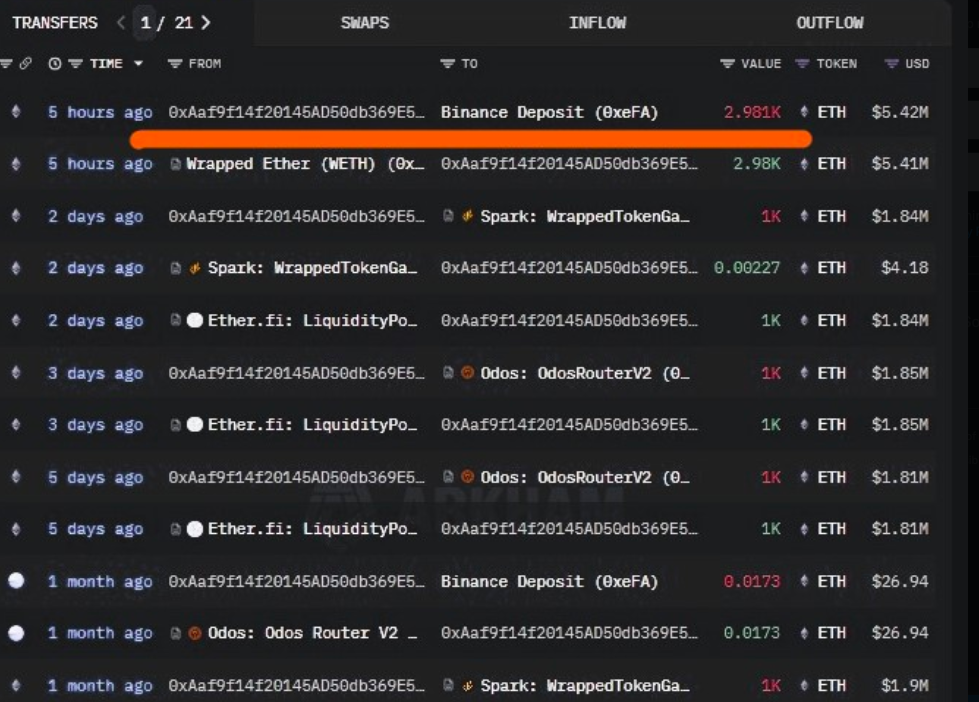Click the contract icon before Spark in the $4.18 row
The height and width of the screenshot is (702, 979).
175,268
